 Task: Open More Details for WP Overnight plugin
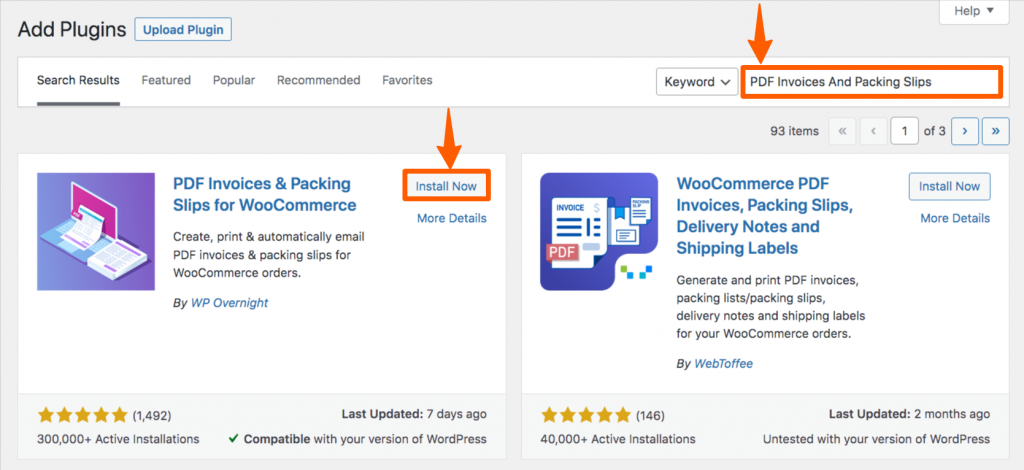point(452,218)
